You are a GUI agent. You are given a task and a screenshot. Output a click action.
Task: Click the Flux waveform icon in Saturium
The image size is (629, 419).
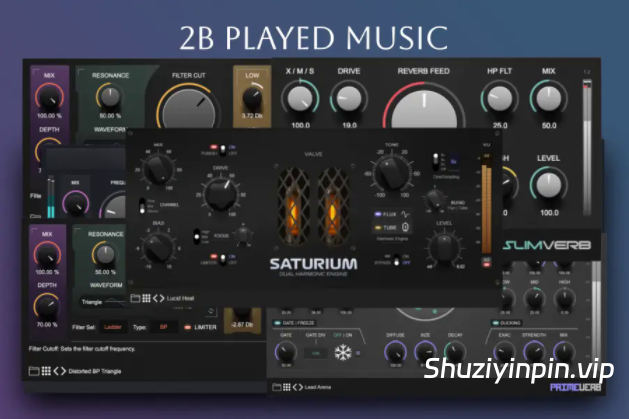coord(405,214)
